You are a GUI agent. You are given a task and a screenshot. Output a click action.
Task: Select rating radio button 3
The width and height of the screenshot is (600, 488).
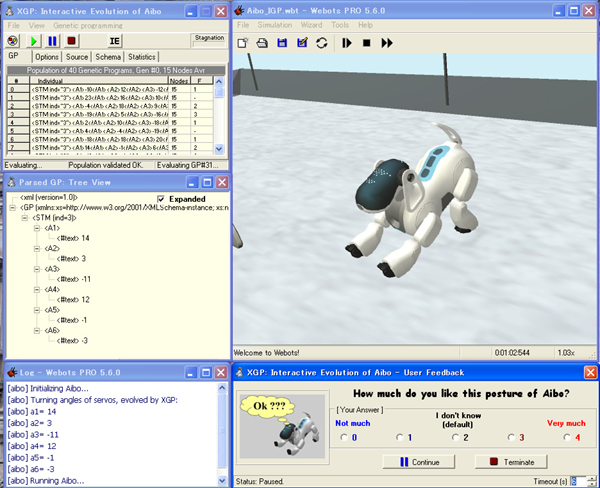(x=511, y=437)
